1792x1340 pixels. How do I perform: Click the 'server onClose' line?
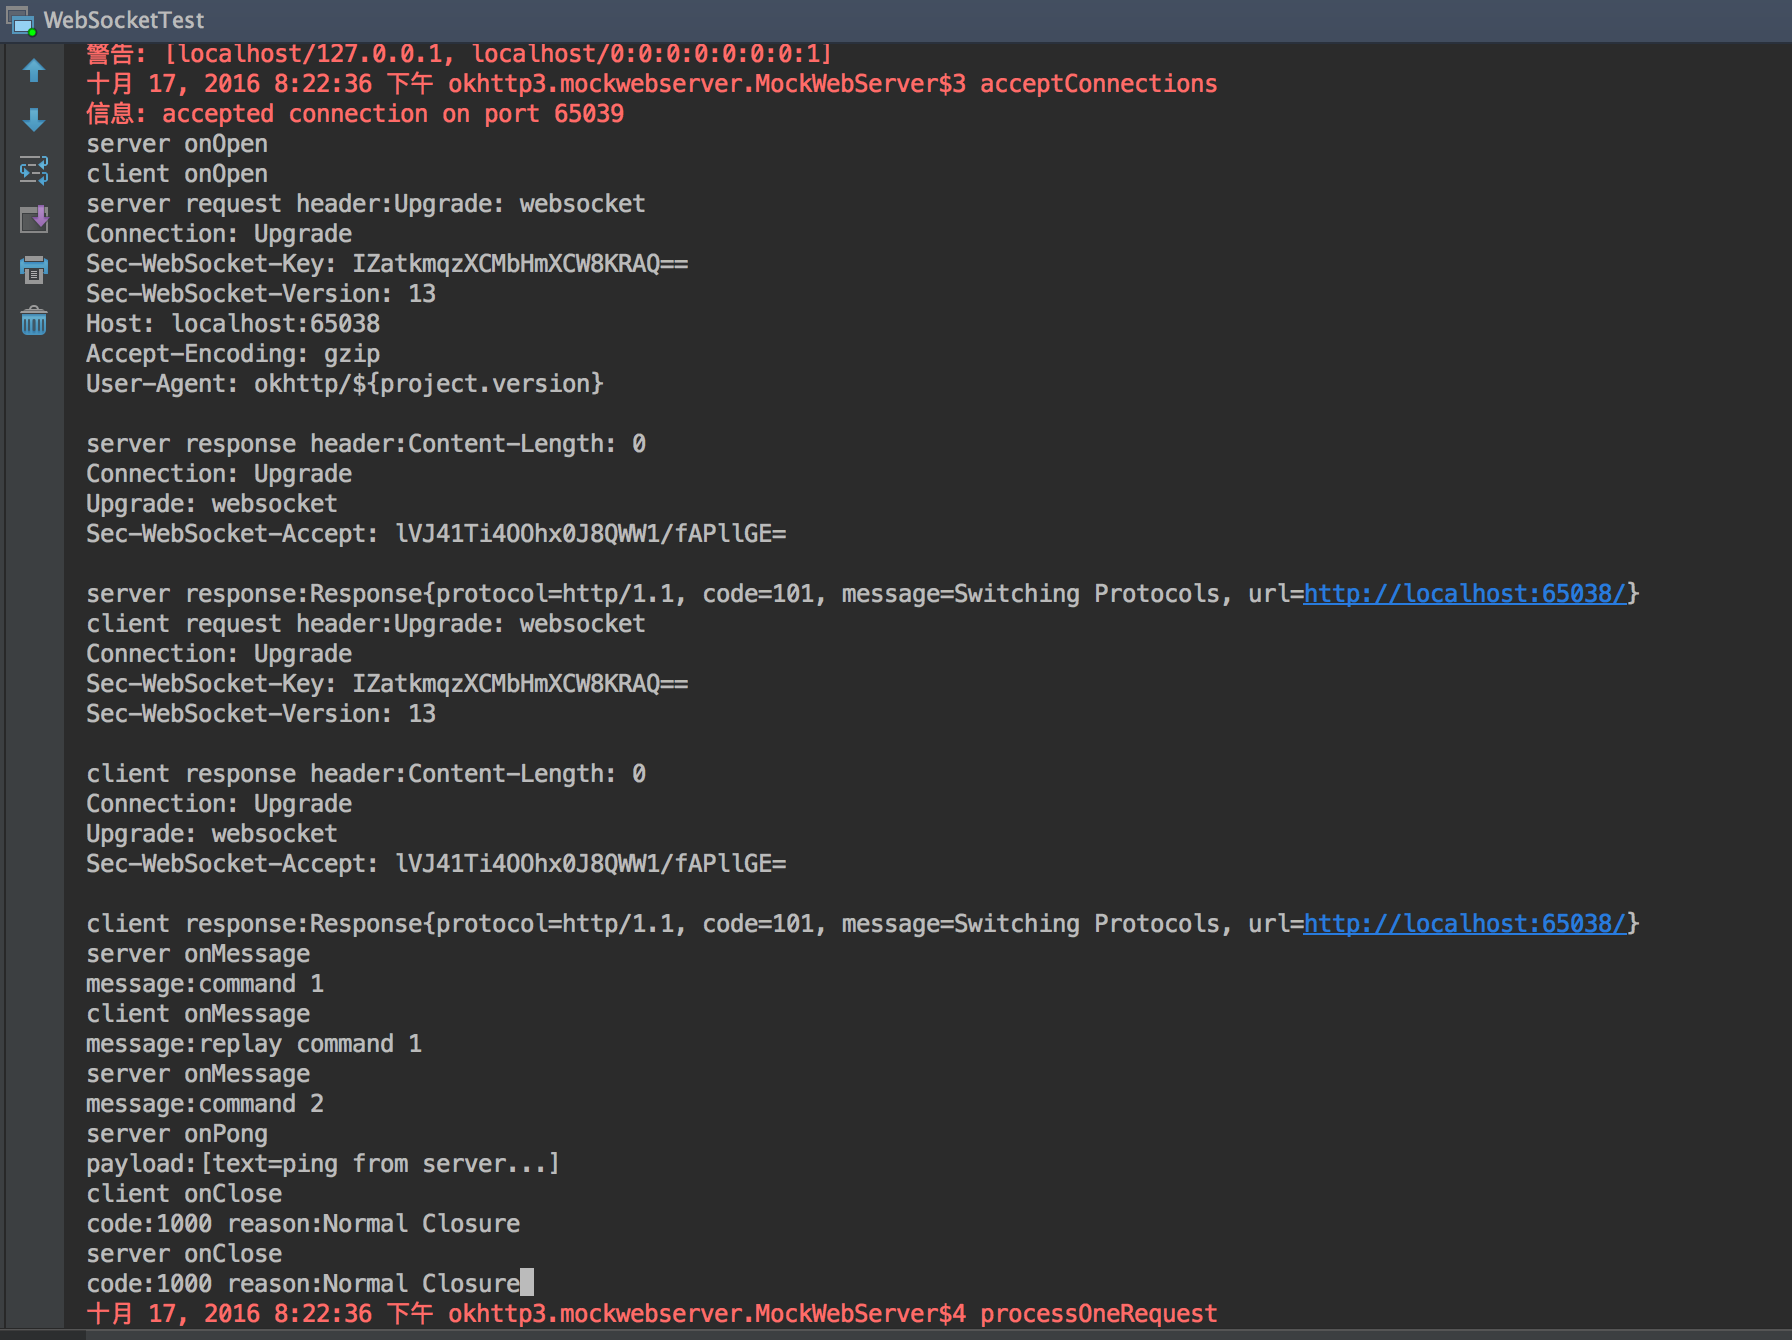(x=184, y=1254)
